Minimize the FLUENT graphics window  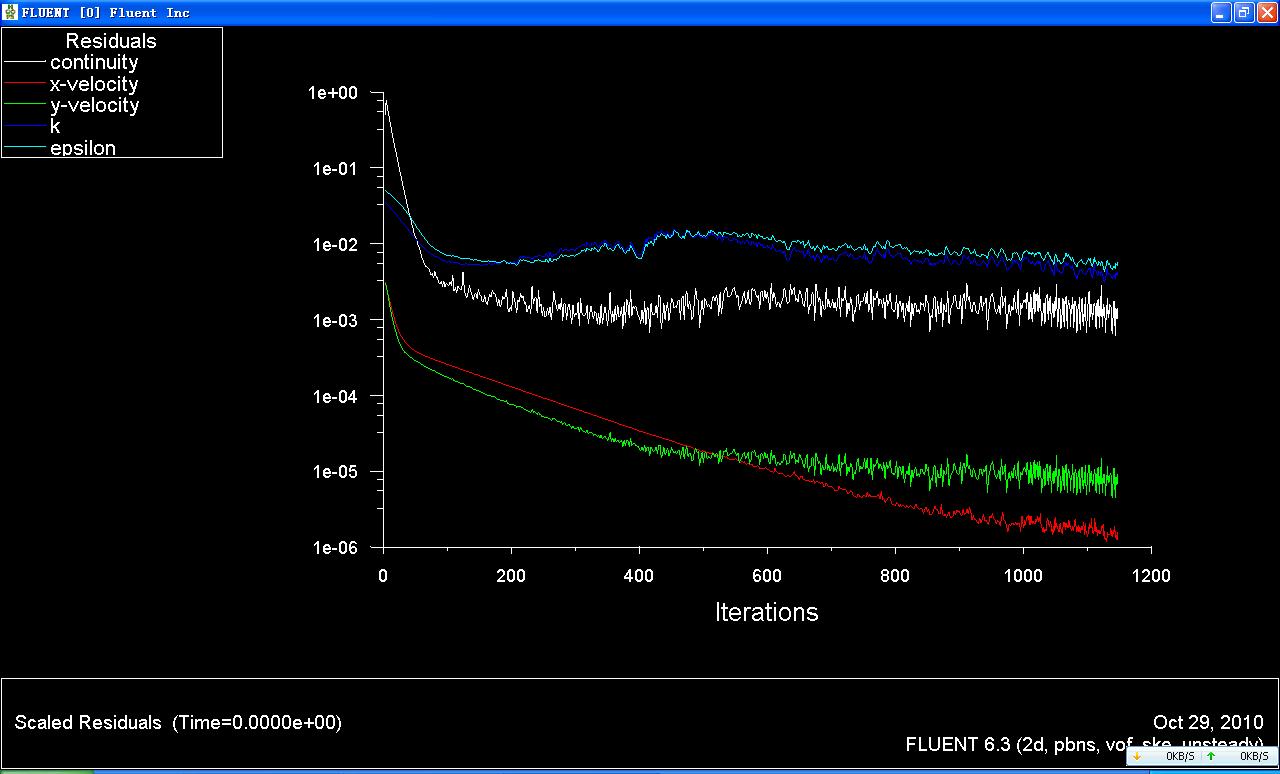pyautogui.click(x=1221, y=12)
